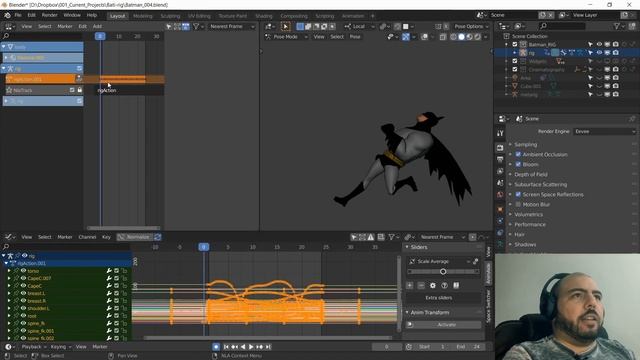Enable the Motion Blur checkbox
Screen dimensions: 640x360
click(518, 204)
